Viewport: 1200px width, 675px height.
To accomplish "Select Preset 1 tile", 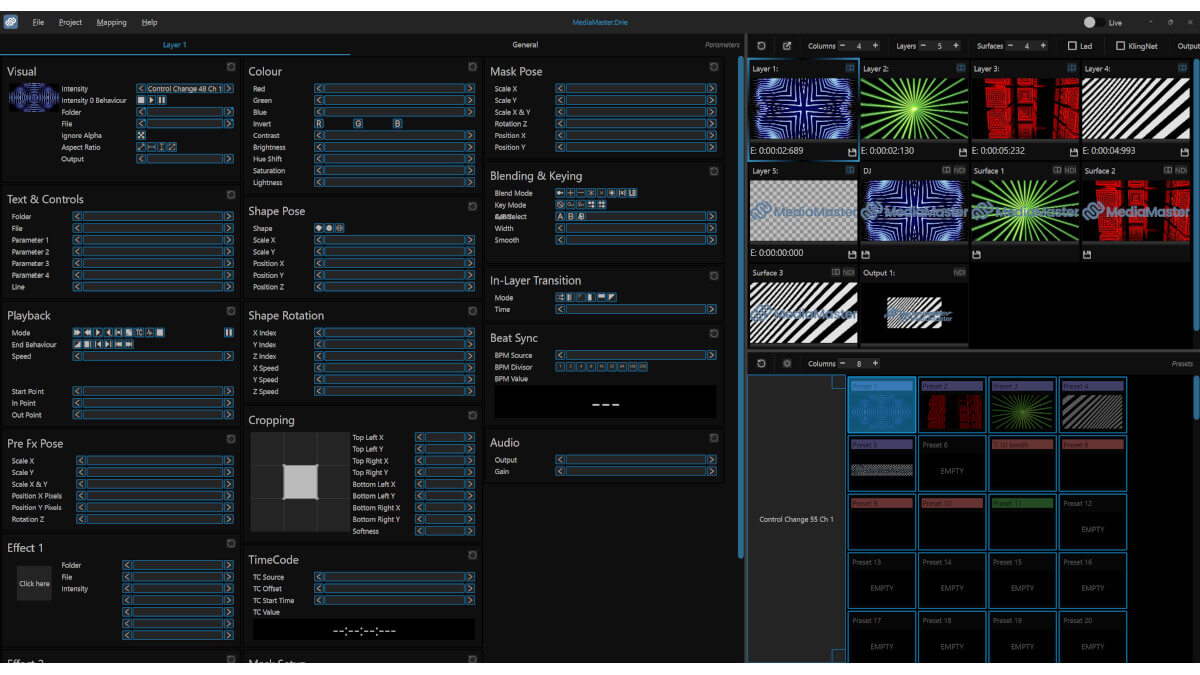I will click(x=882, y=405).
